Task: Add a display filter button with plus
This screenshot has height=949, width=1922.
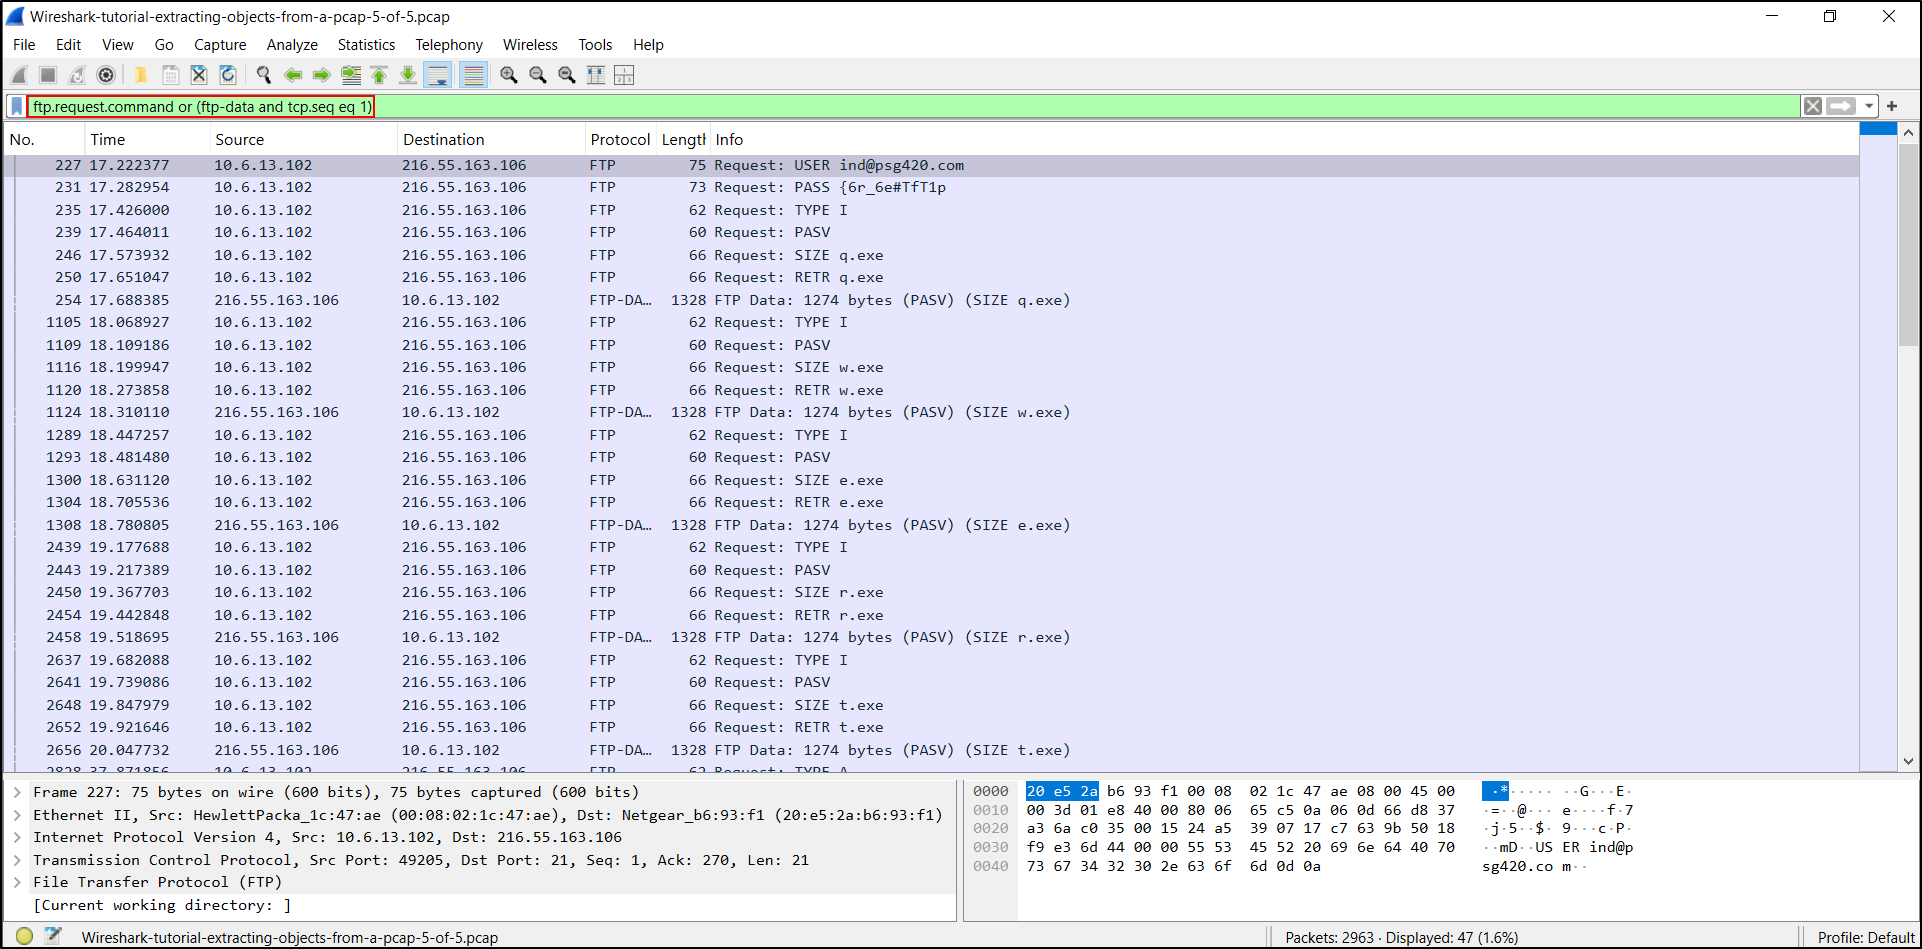Action: pyautogui.click(x=1892, y=106)
